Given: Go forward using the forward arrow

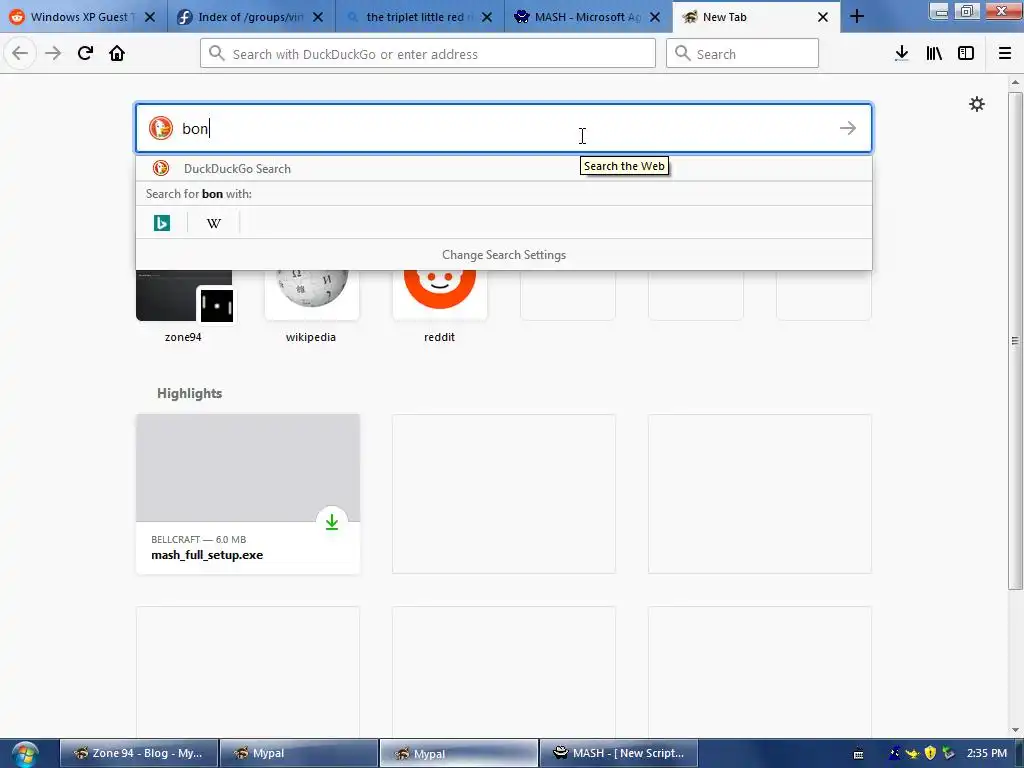Looking at the screenshot, I should [53, 53].
